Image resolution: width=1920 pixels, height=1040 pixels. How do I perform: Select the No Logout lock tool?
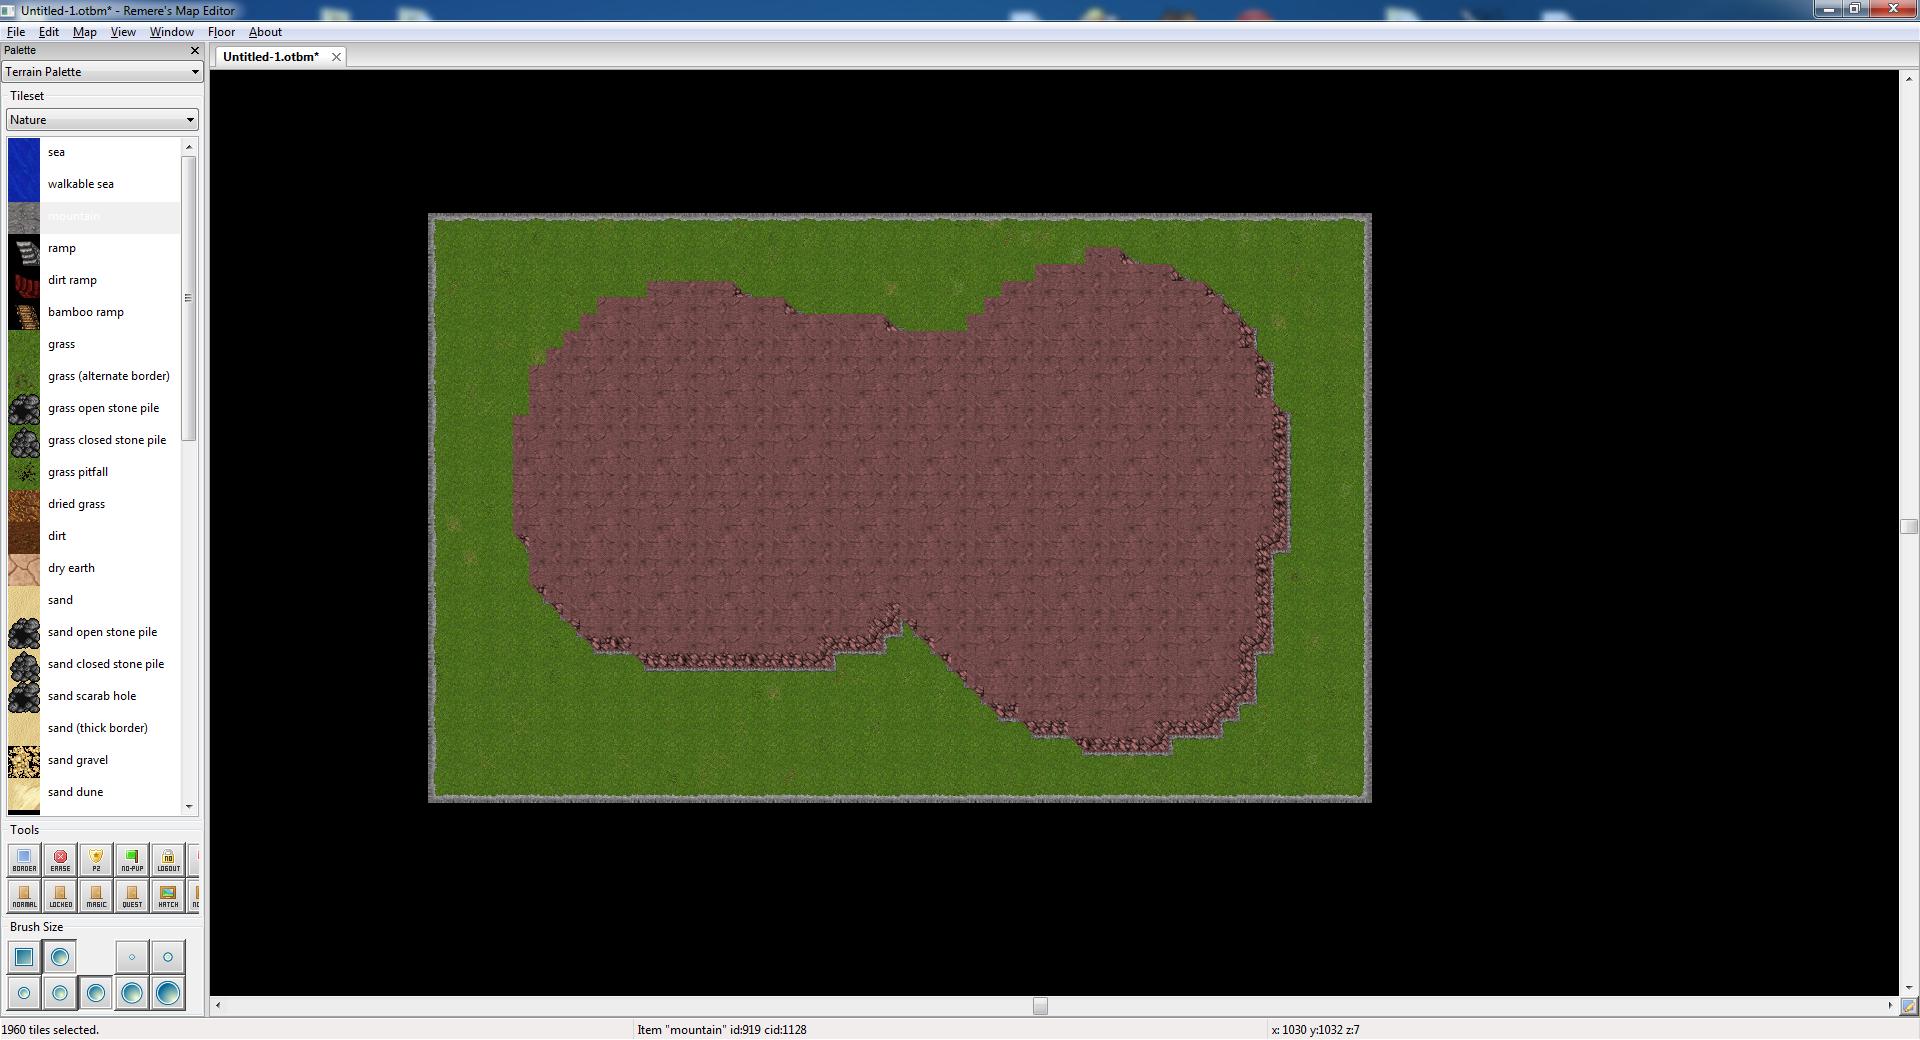(x=168, y=860)
